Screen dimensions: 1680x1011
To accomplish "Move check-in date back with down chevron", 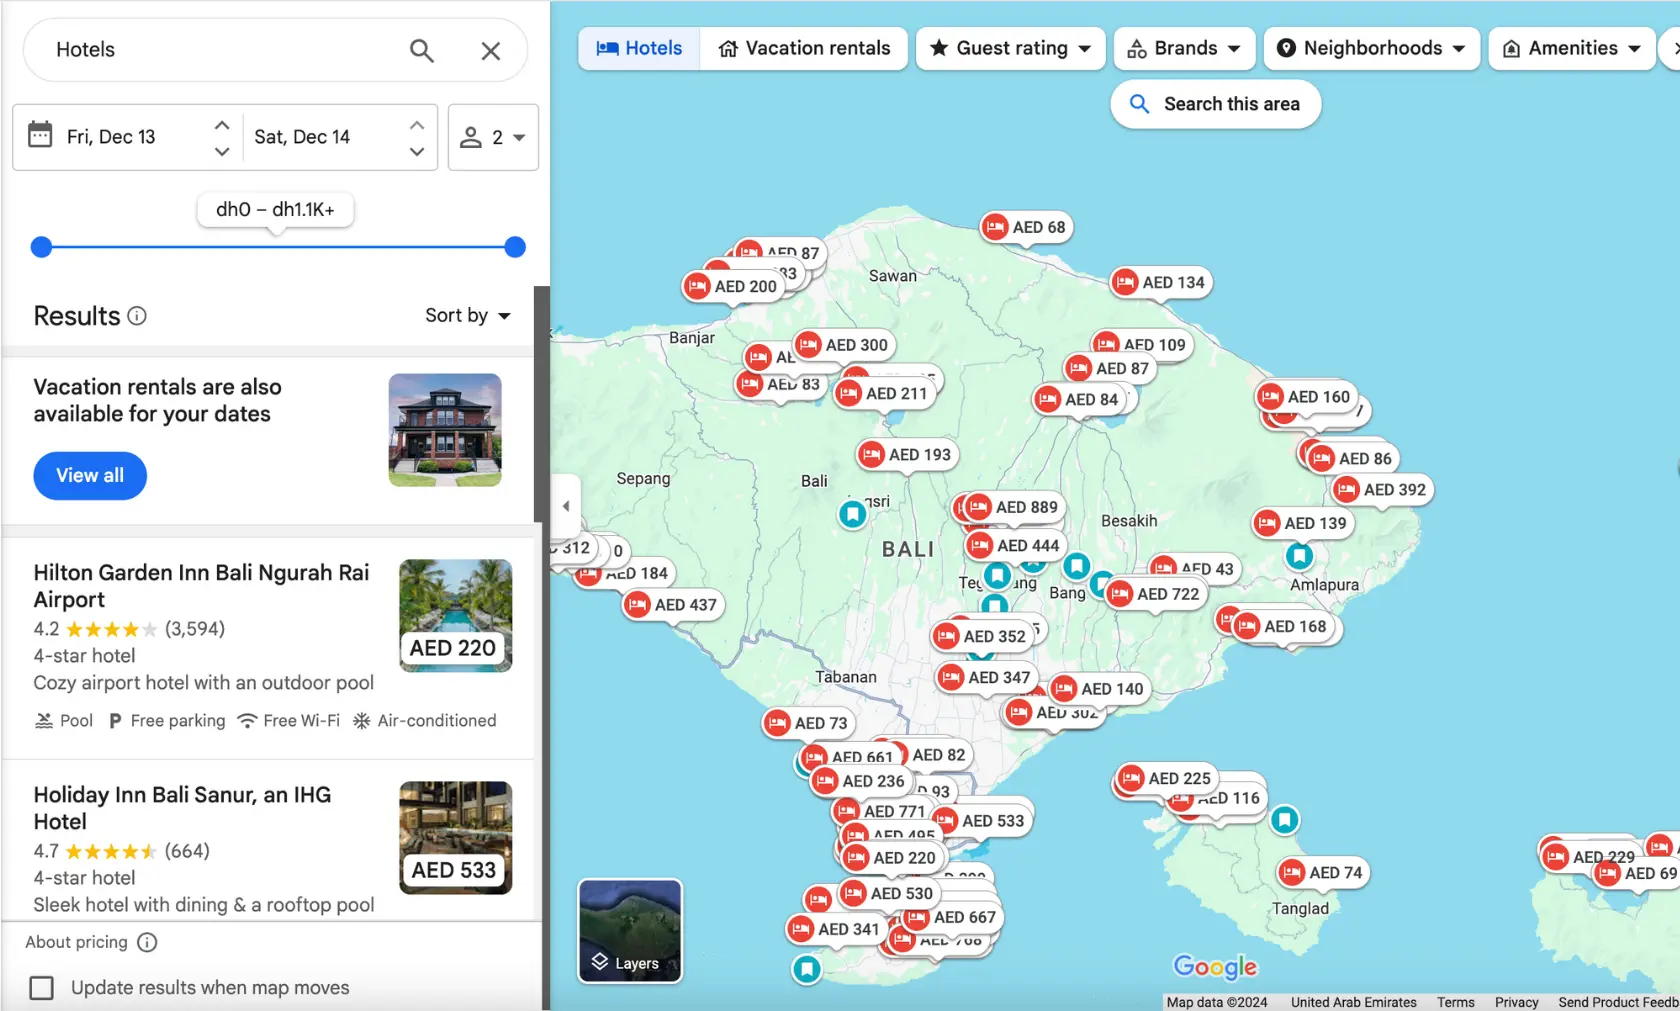I will pyautogui.click(x=222, y=151).
